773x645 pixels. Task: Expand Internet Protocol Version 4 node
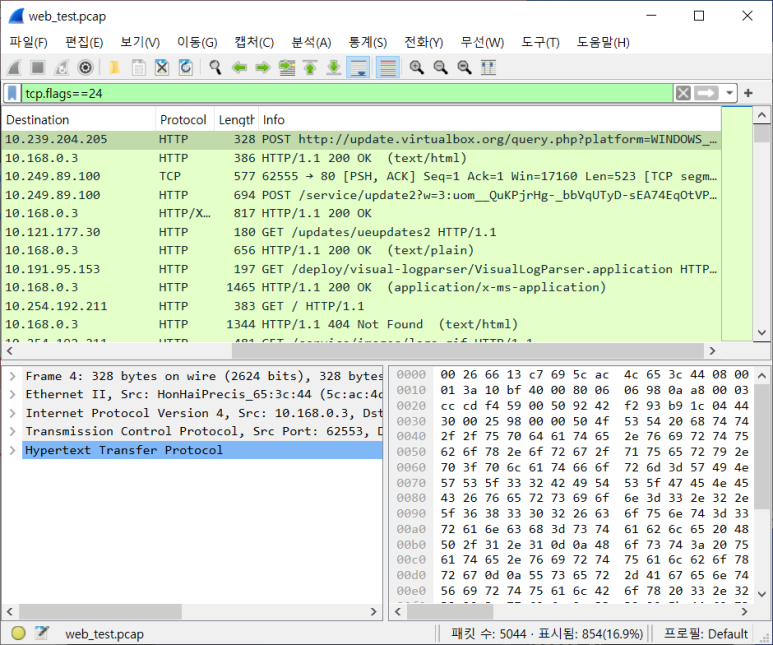pyautogui.click(x=13, y=413)
